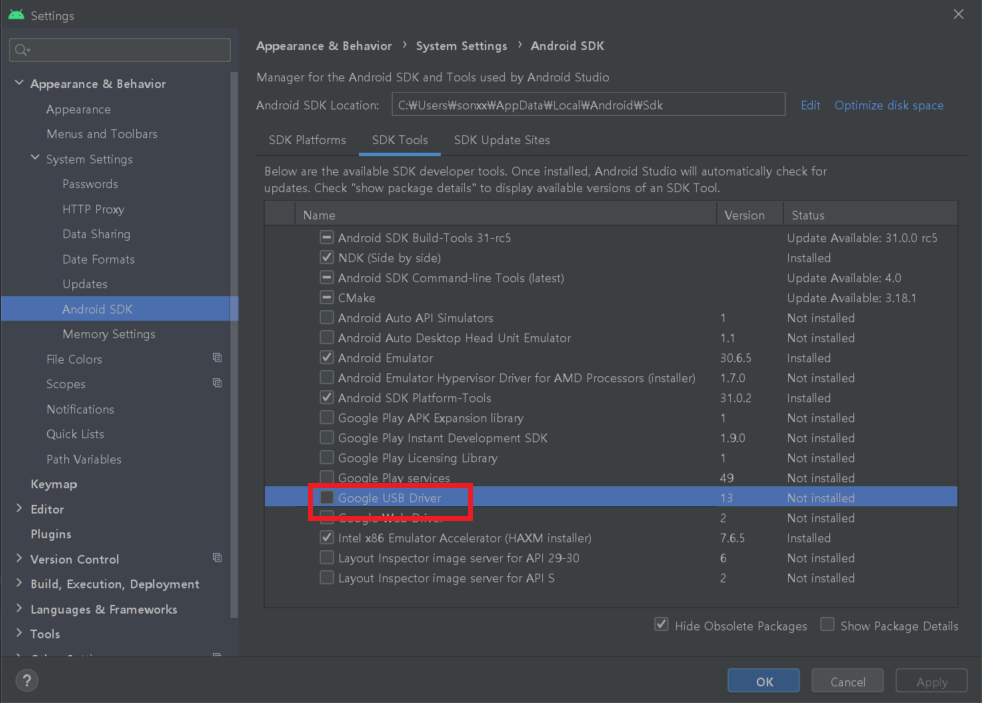Click project-level icon beside Scopes
982x703 pixels.
[217, 382]
